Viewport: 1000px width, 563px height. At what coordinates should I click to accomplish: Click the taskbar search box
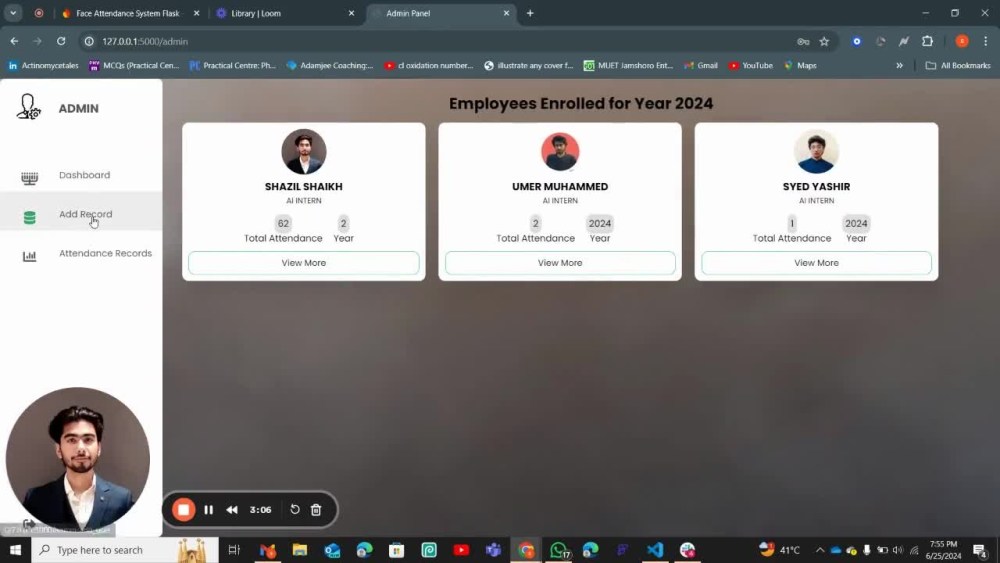pyautogui.click(x=125, y=550)
